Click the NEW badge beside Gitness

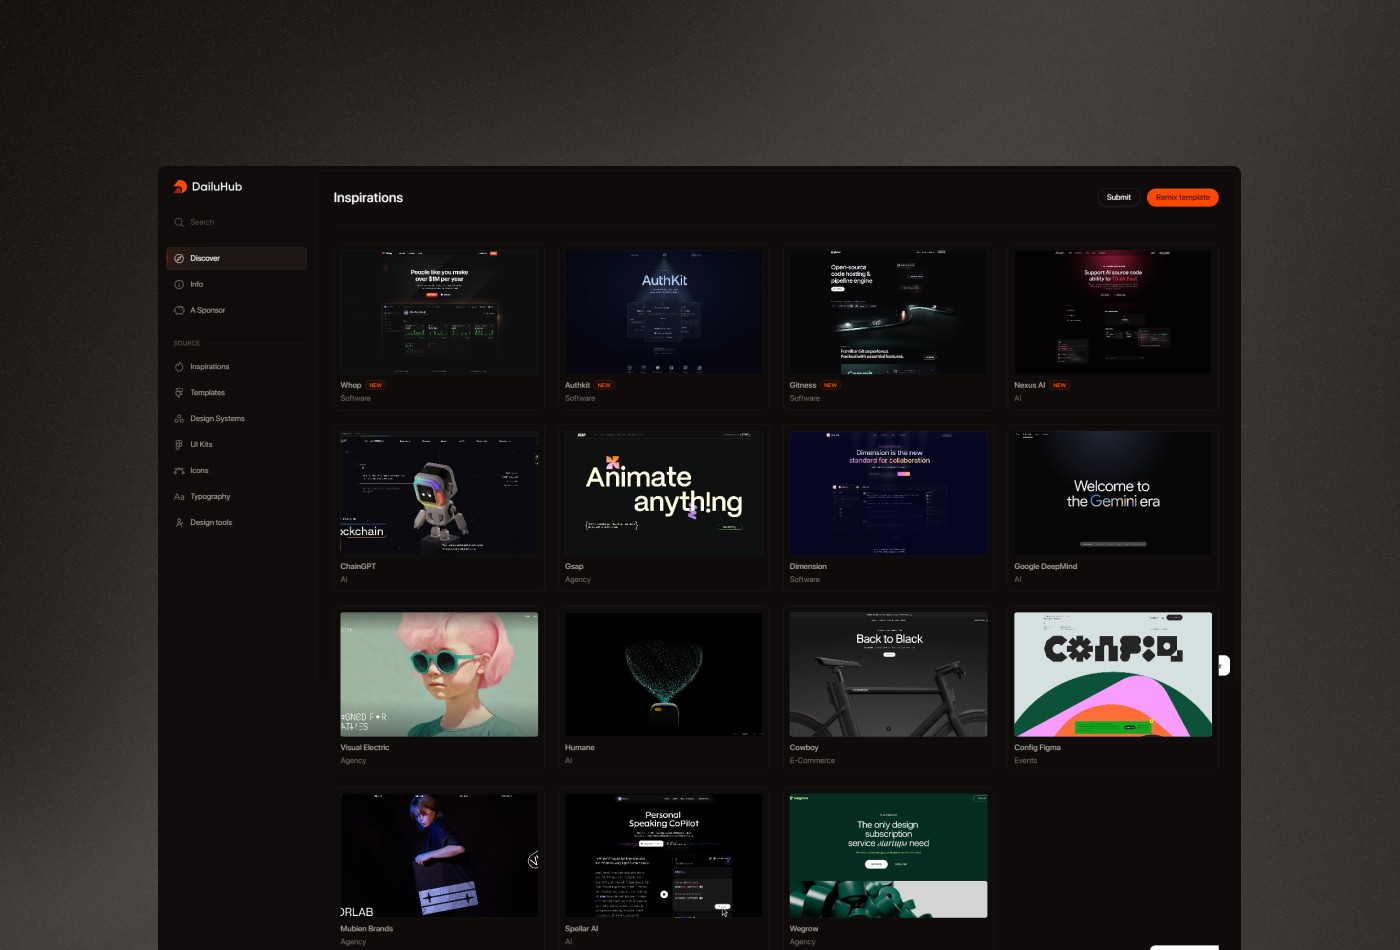(830, 385)
